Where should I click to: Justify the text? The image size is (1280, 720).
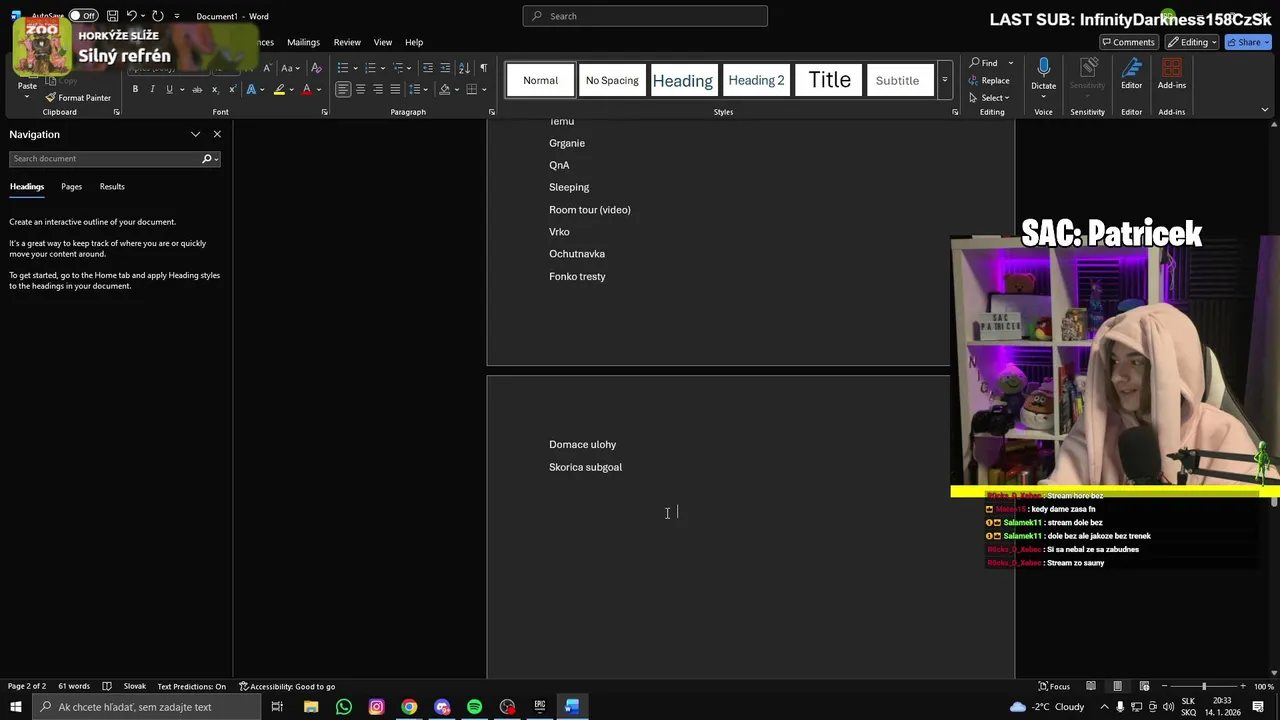[395, 89]
